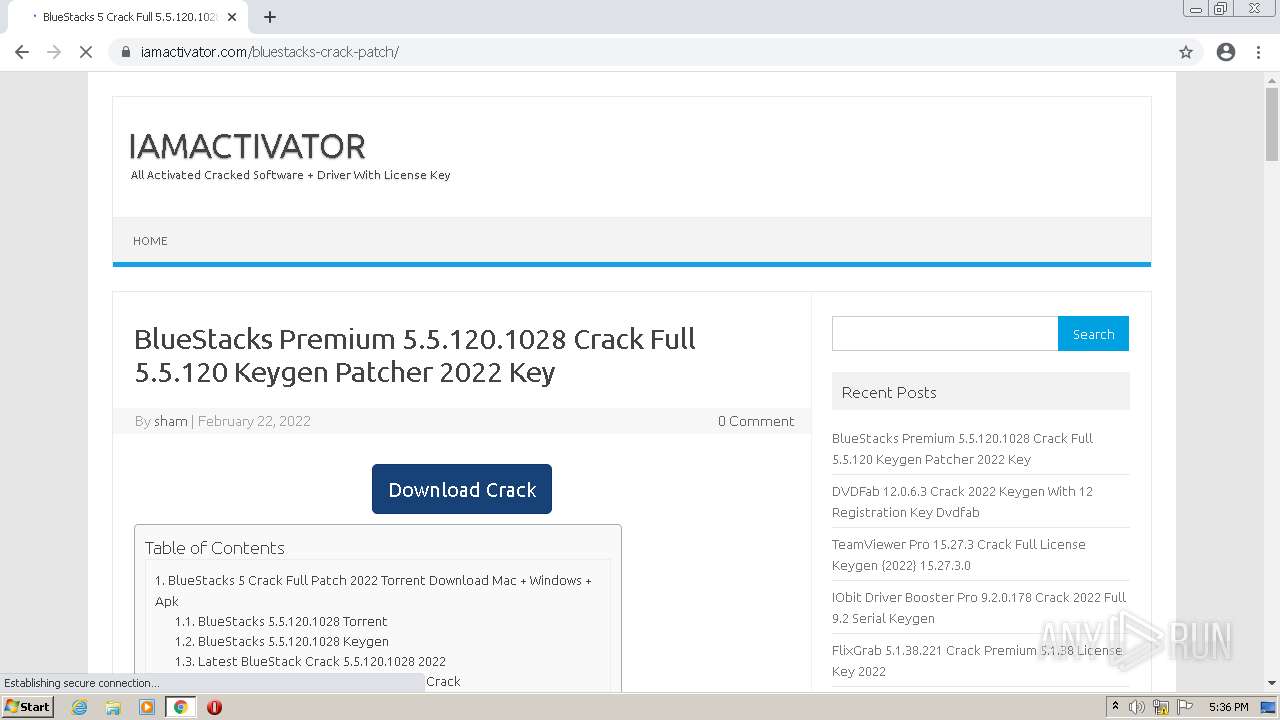Open the media player taskbar icon

[147, 707]
